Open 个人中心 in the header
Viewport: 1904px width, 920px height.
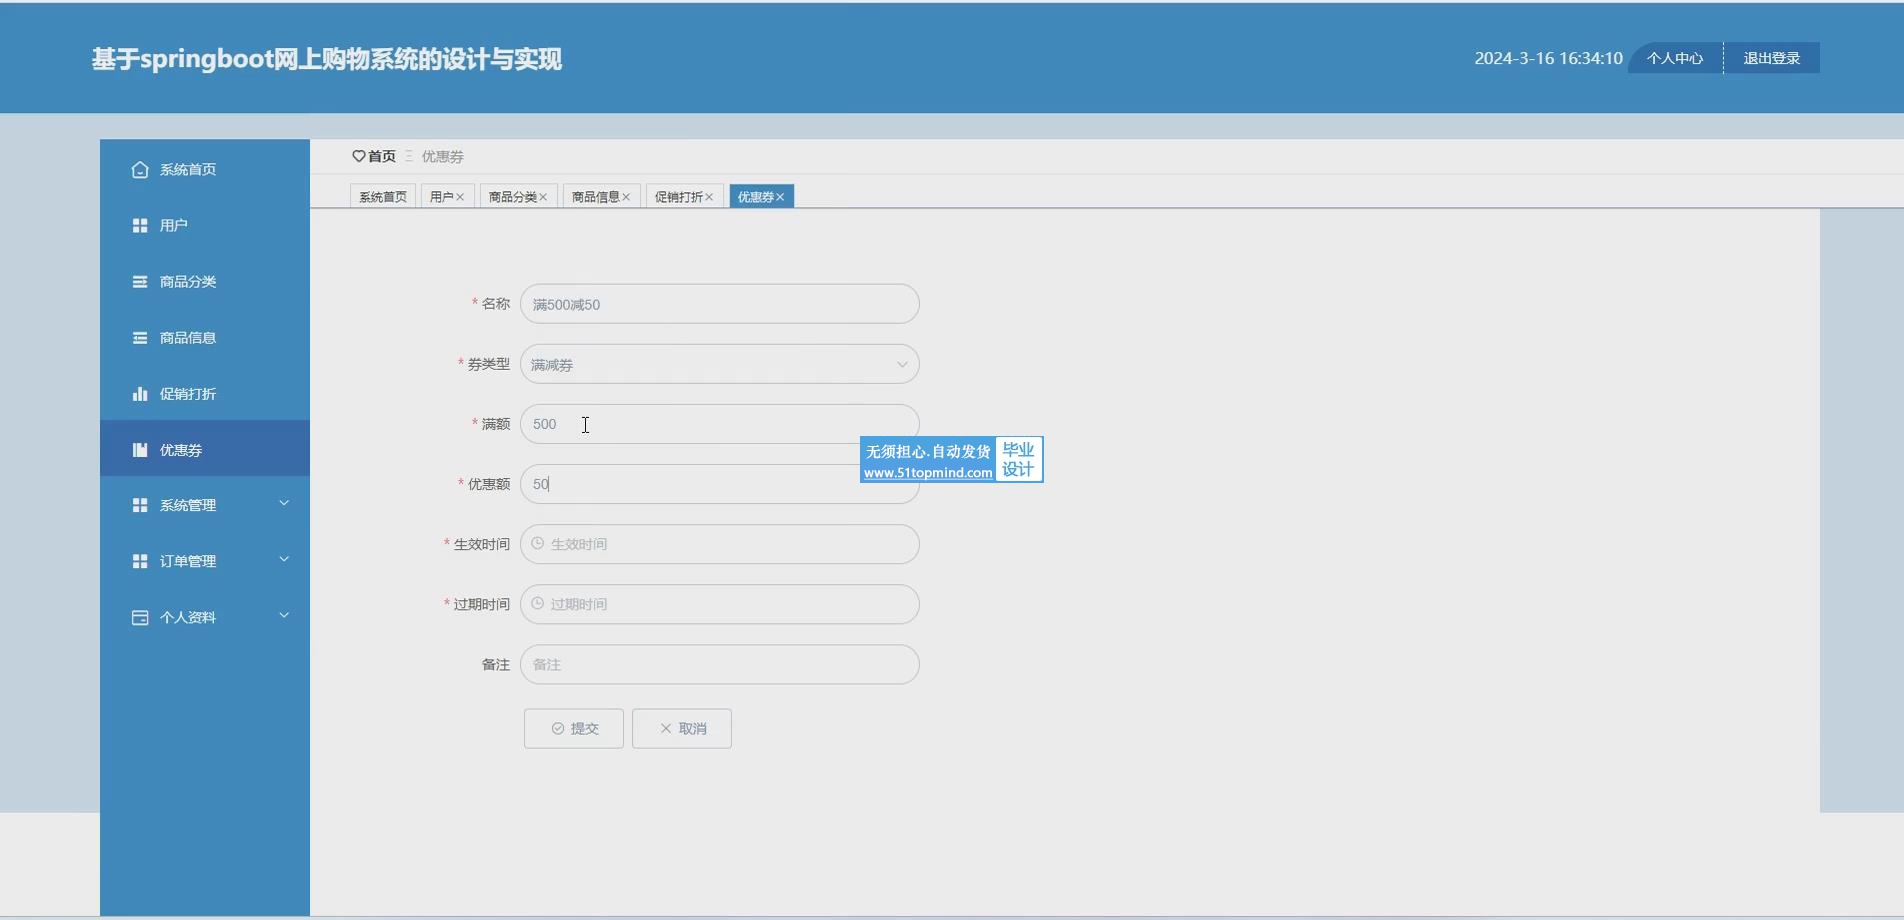coord(1675,58)
